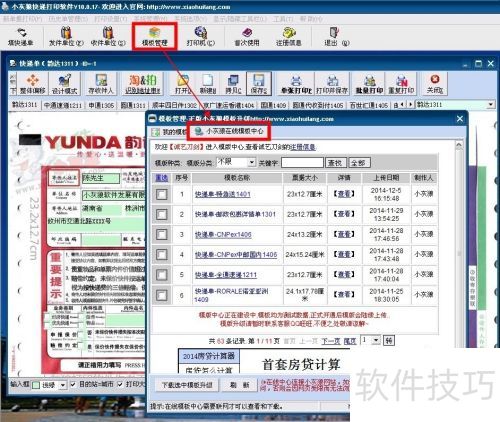
Task: Switch to 小灰狼在线模板中心 tab
Action: (x=230, y=131)
